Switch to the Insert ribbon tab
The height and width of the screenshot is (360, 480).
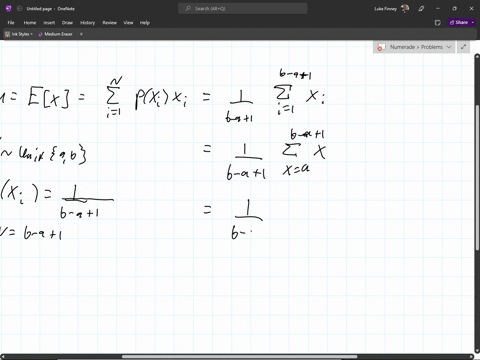click(49, 23)
